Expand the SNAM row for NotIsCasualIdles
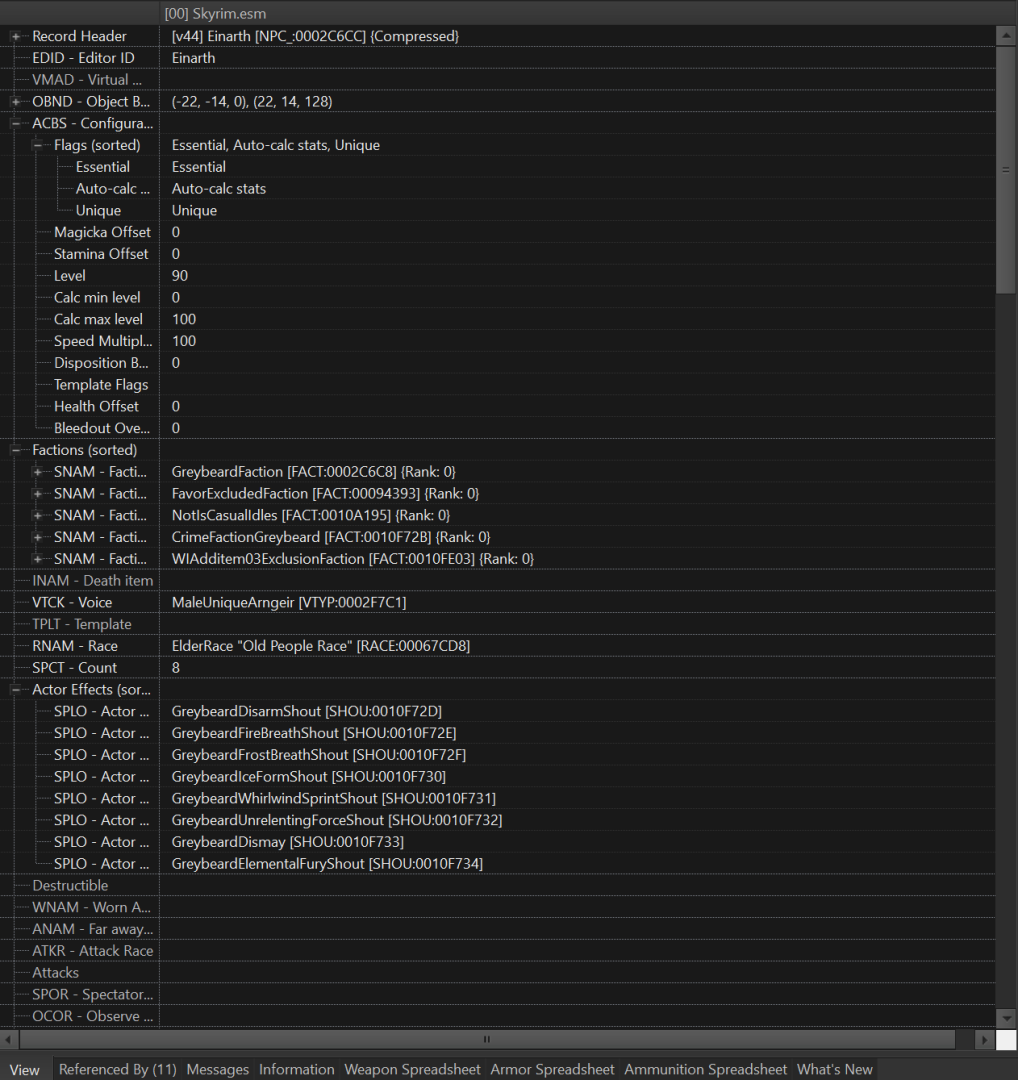1018x1080 pixels. (37, 515)
